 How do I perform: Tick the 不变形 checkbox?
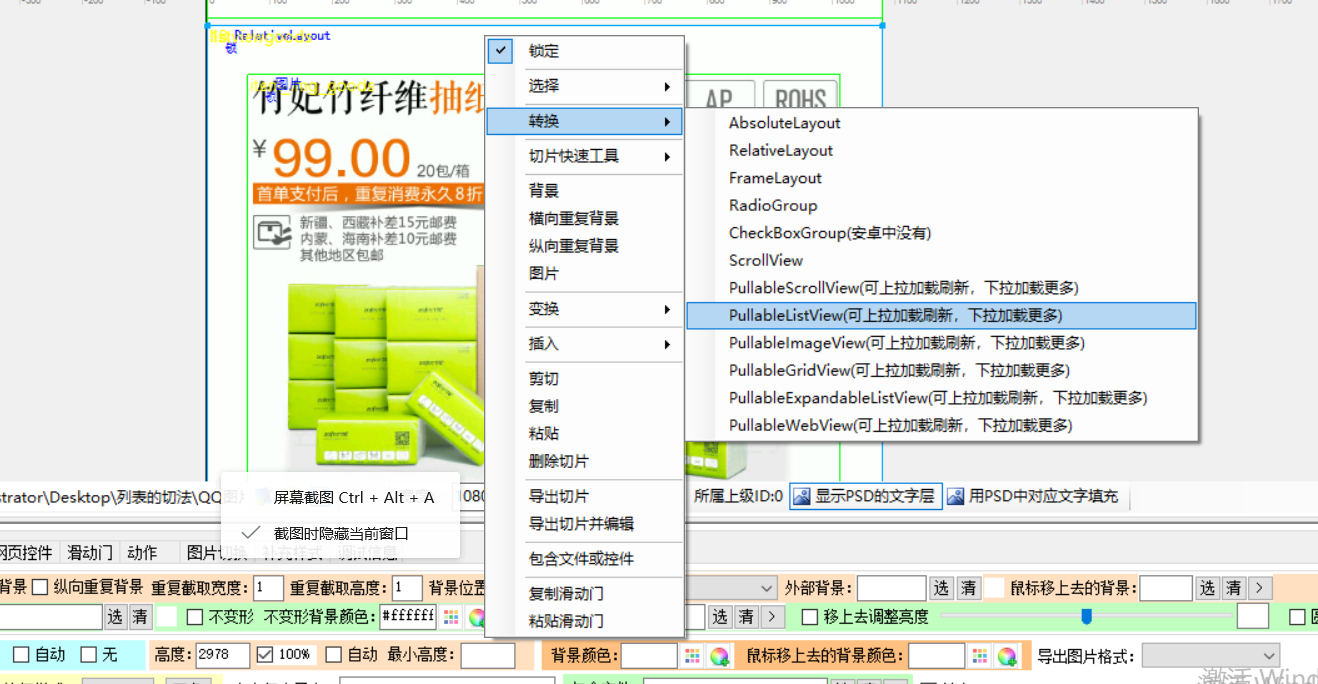195,617
